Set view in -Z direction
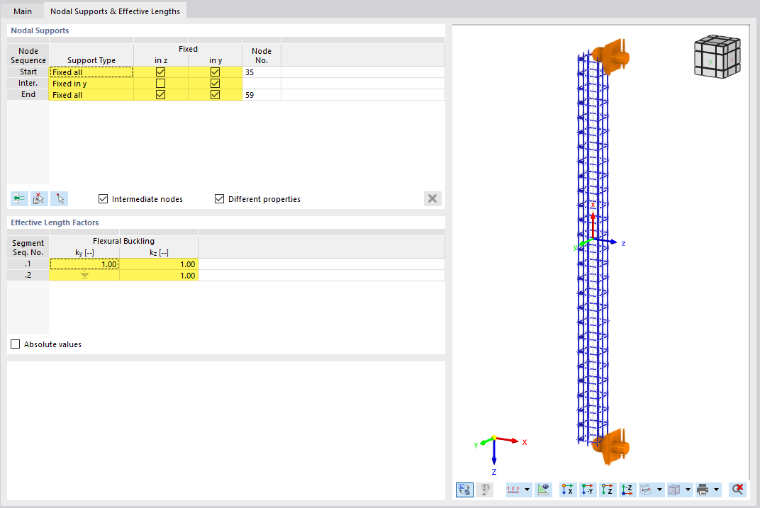Image resolution: width=760 pixels, height=508 pixels. pos(627,490)
